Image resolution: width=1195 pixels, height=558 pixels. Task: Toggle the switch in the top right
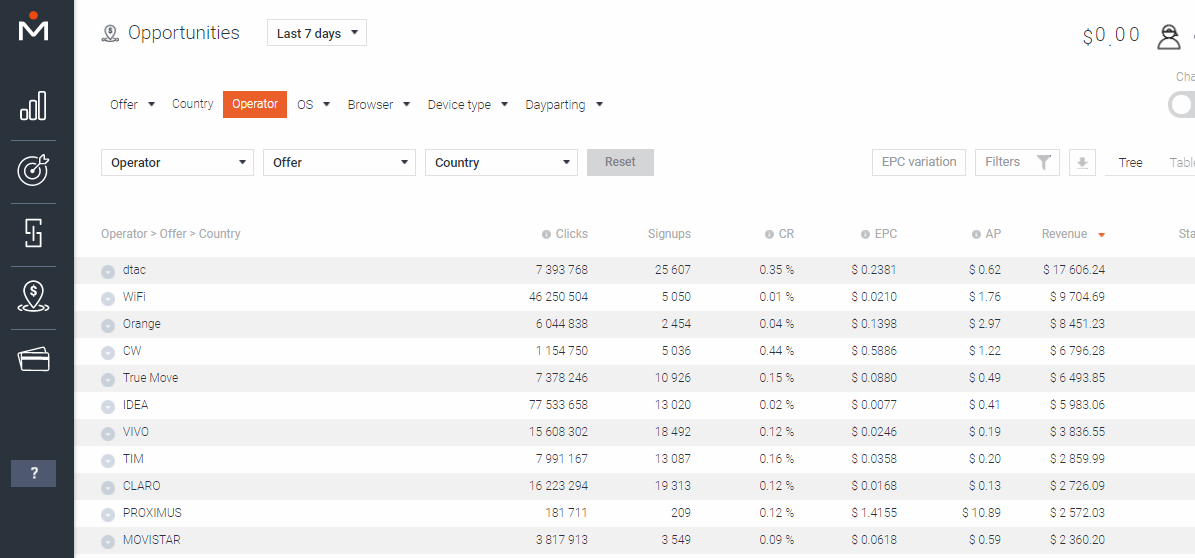pos(1182,104)
